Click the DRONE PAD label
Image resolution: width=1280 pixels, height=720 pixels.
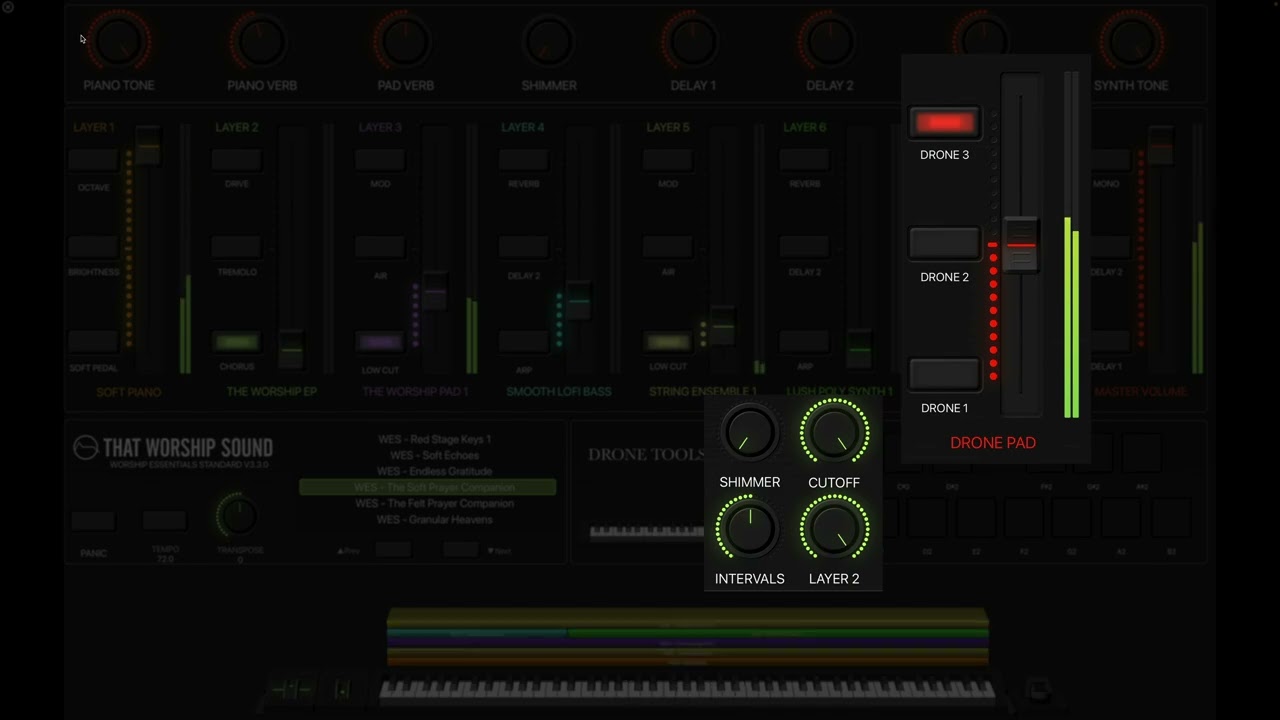coord(993,443)
